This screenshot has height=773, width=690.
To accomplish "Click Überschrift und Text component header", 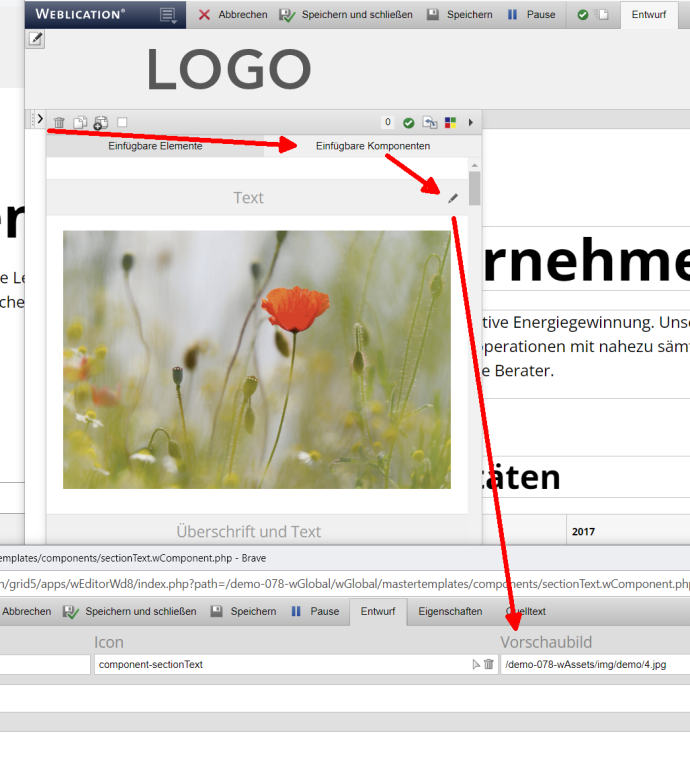I will [x=248, y=531].
